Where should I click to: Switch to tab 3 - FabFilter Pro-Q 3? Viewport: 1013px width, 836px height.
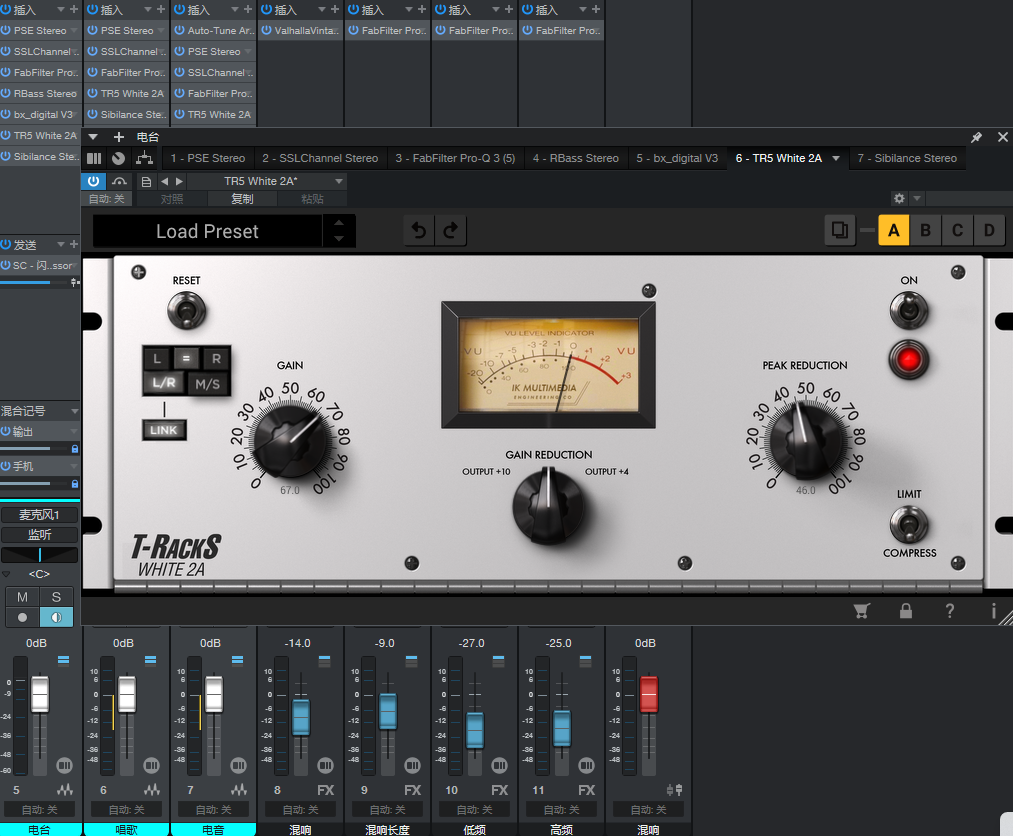pos(455,158)
